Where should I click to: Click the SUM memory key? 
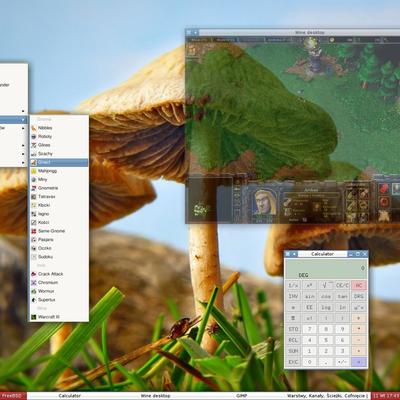pos(293,351)
